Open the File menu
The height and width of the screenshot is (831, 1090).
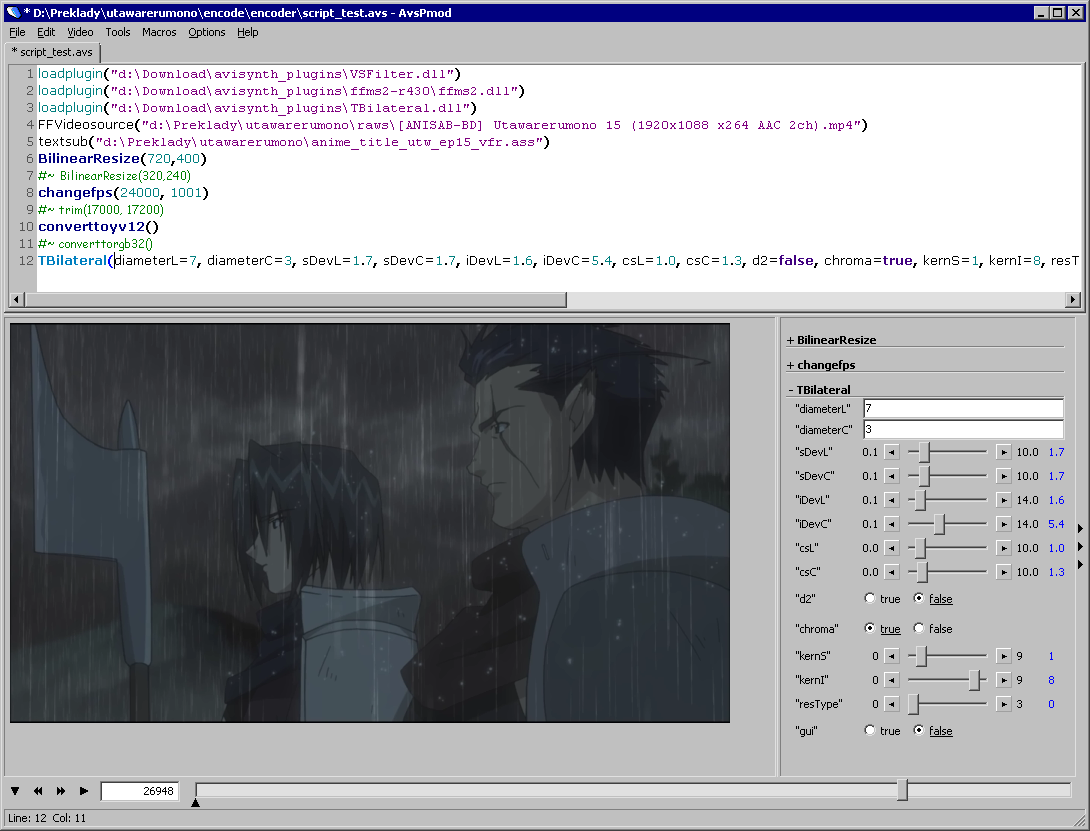pyautogui.click(x=17, y=32)
